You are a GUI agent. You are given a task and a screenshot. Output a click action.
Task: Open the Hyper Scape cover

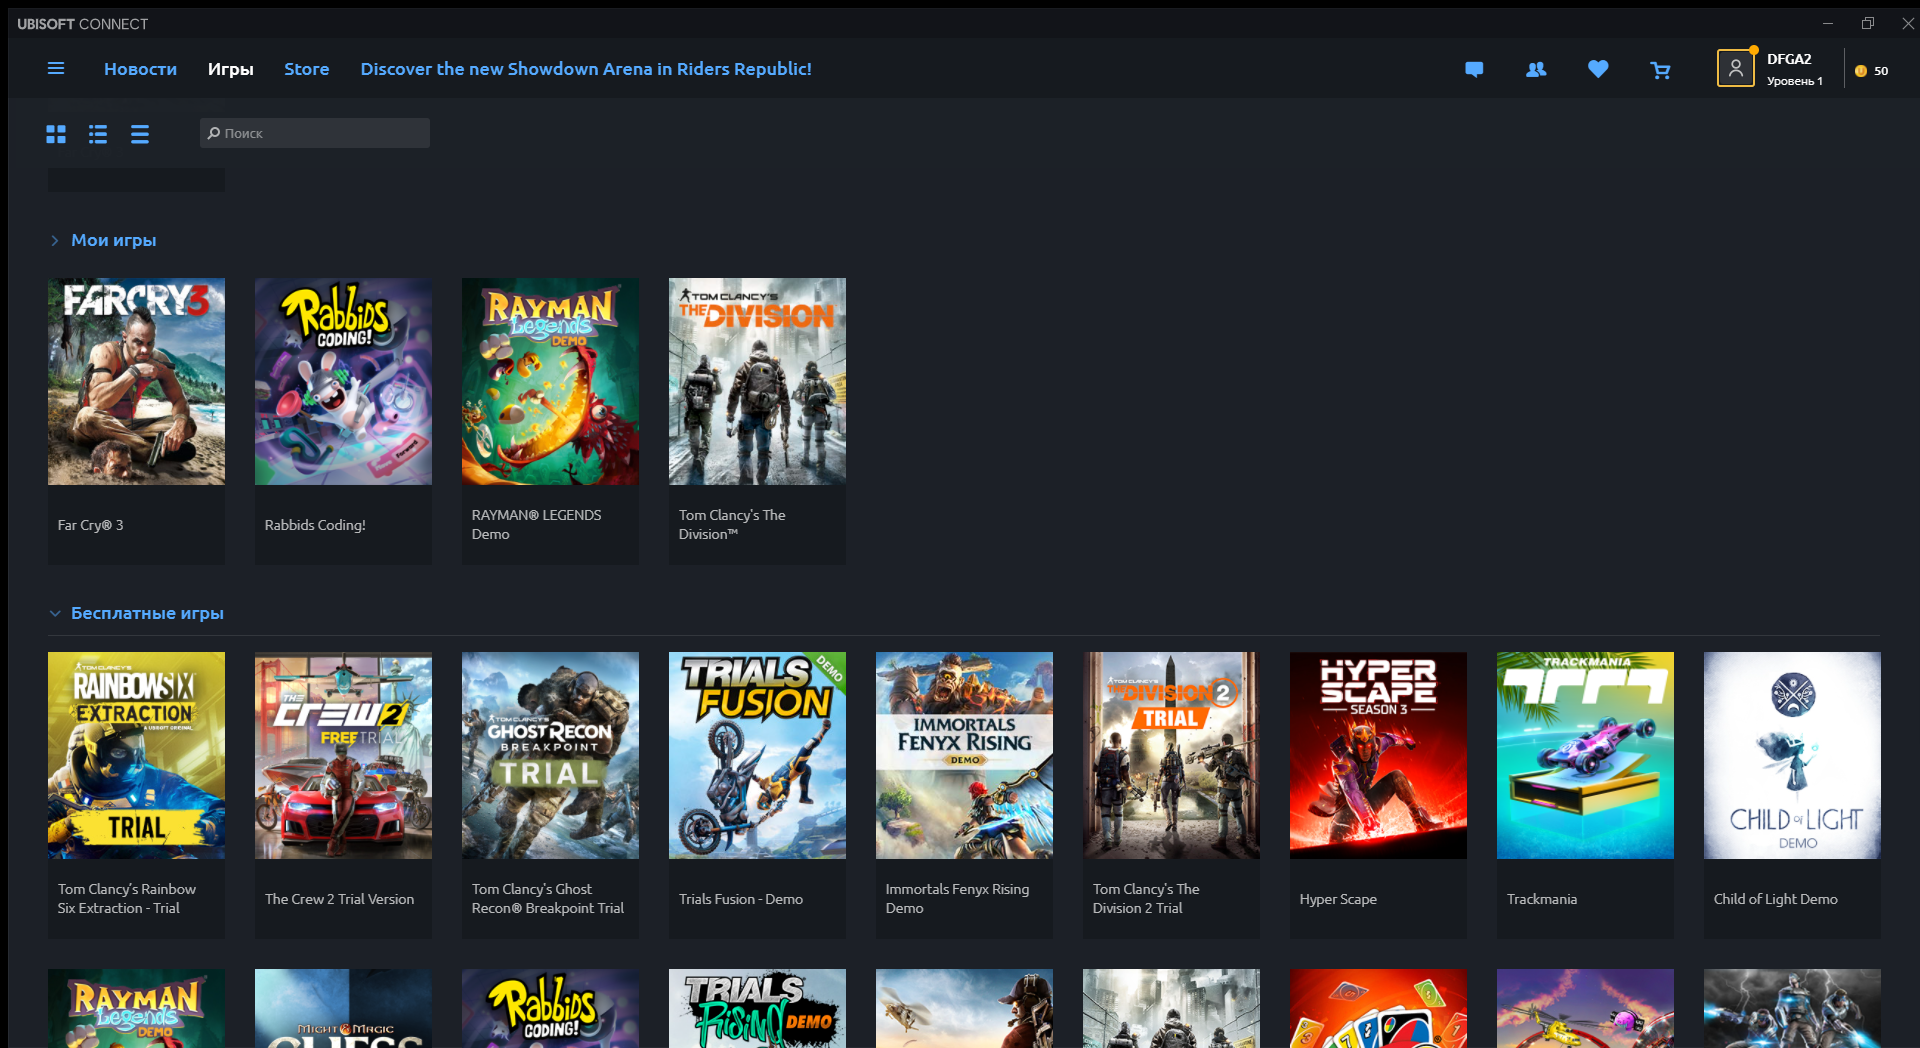[1378, 755]
